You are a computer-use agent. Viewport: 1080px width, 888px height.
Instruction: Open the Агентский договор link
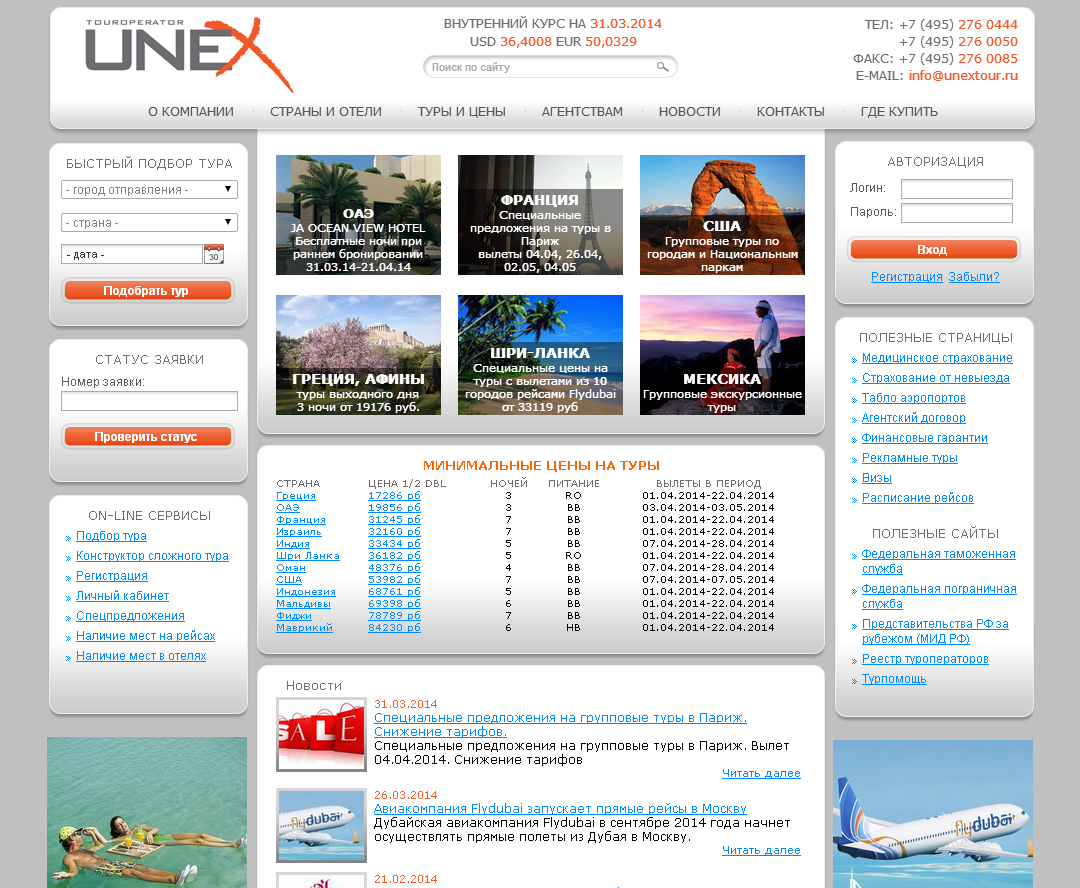point(913,417)
